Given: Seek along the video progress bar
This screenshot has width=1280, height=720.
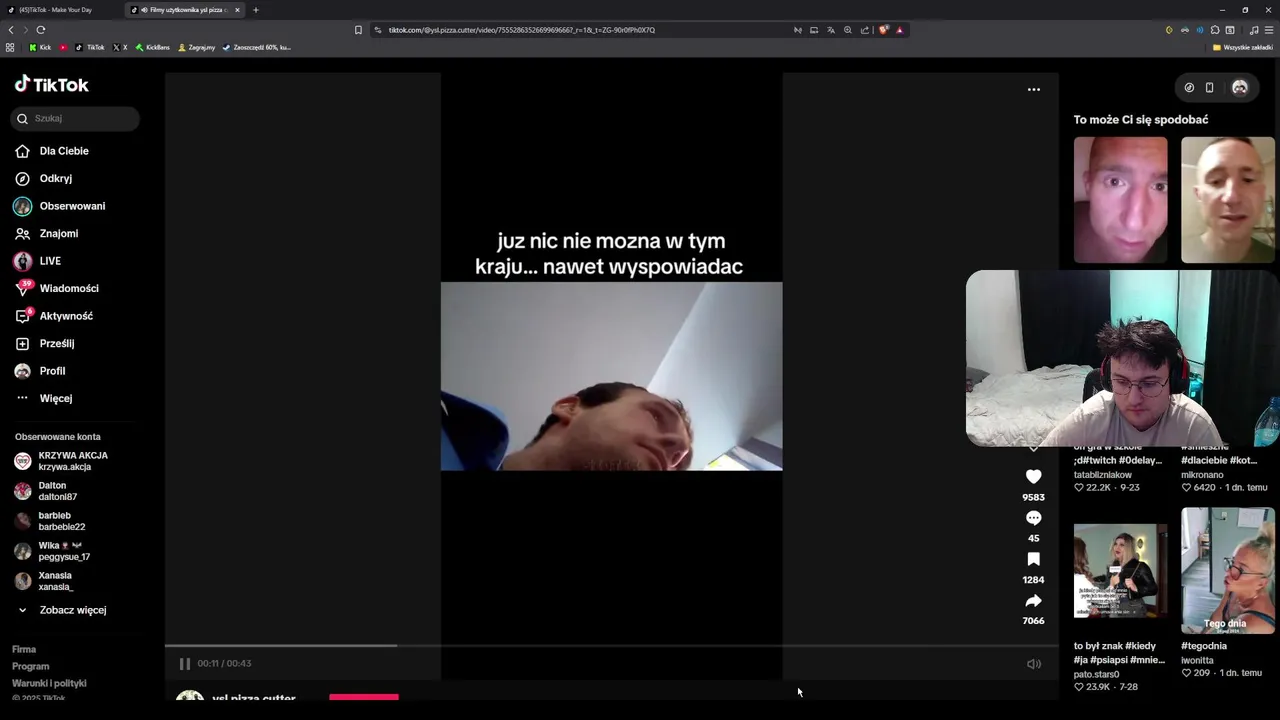Looking at the screenshot, I should pyautogui.click(x=611, y=646).
